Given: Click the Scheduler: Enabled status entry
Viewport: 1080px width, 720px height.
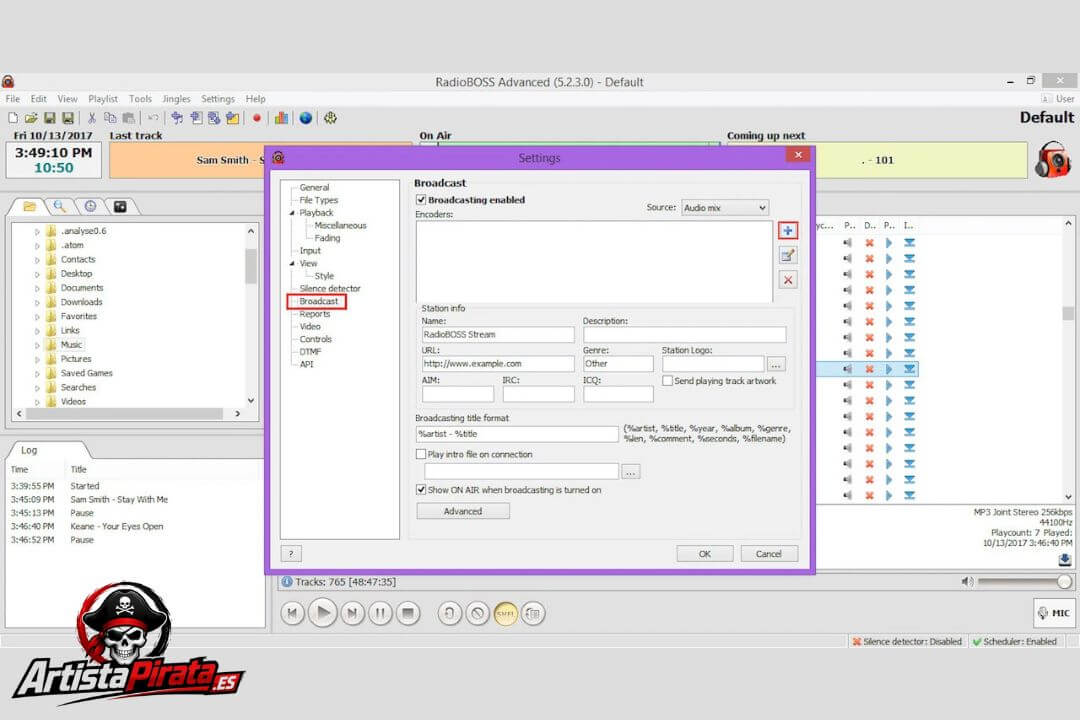Looking at the screenshot, I should pos(1015,641).
